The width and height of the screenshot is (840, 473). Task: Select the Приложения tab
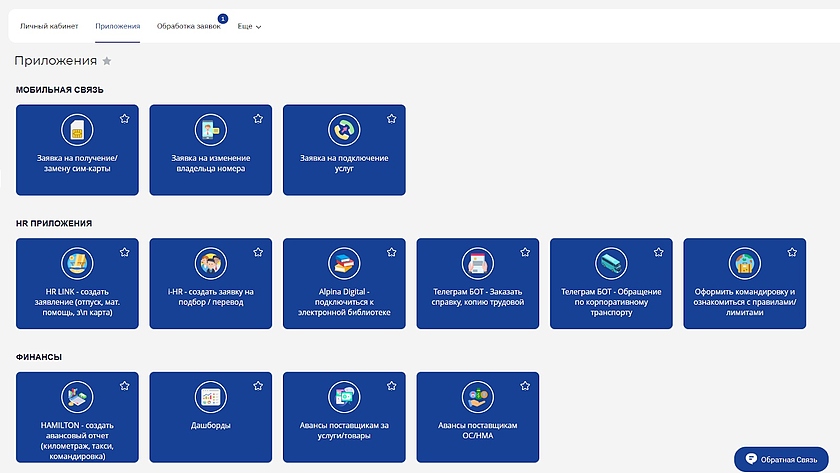click(x=118, y=26)
